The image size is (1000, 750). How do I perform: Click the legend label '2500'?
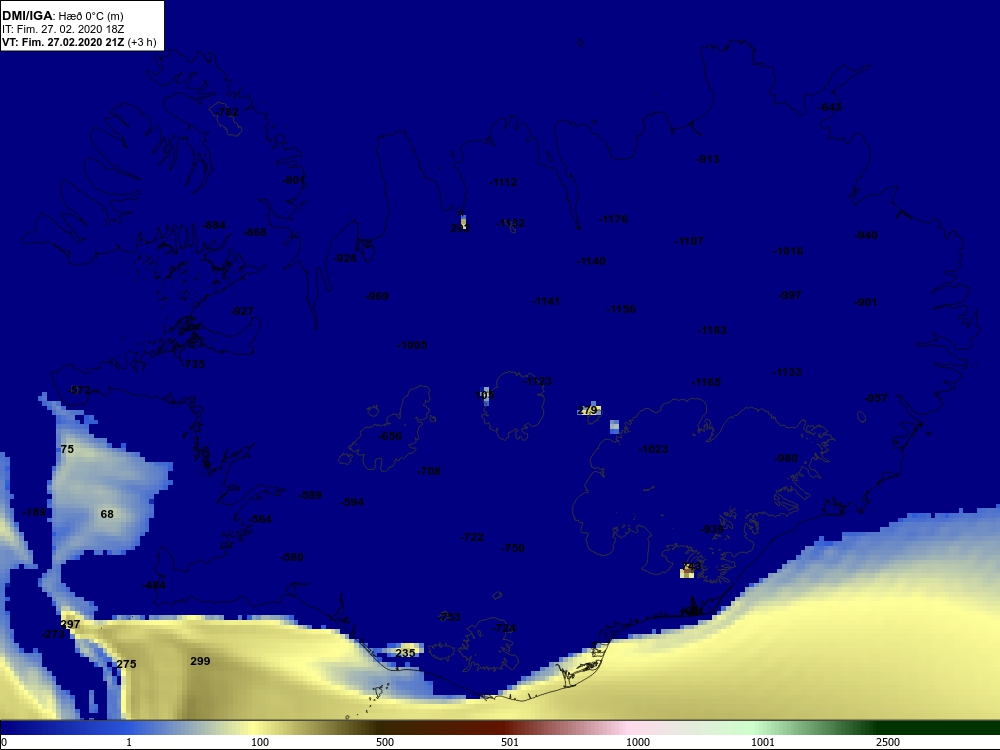pyautogui.click(x=888, y=742)
